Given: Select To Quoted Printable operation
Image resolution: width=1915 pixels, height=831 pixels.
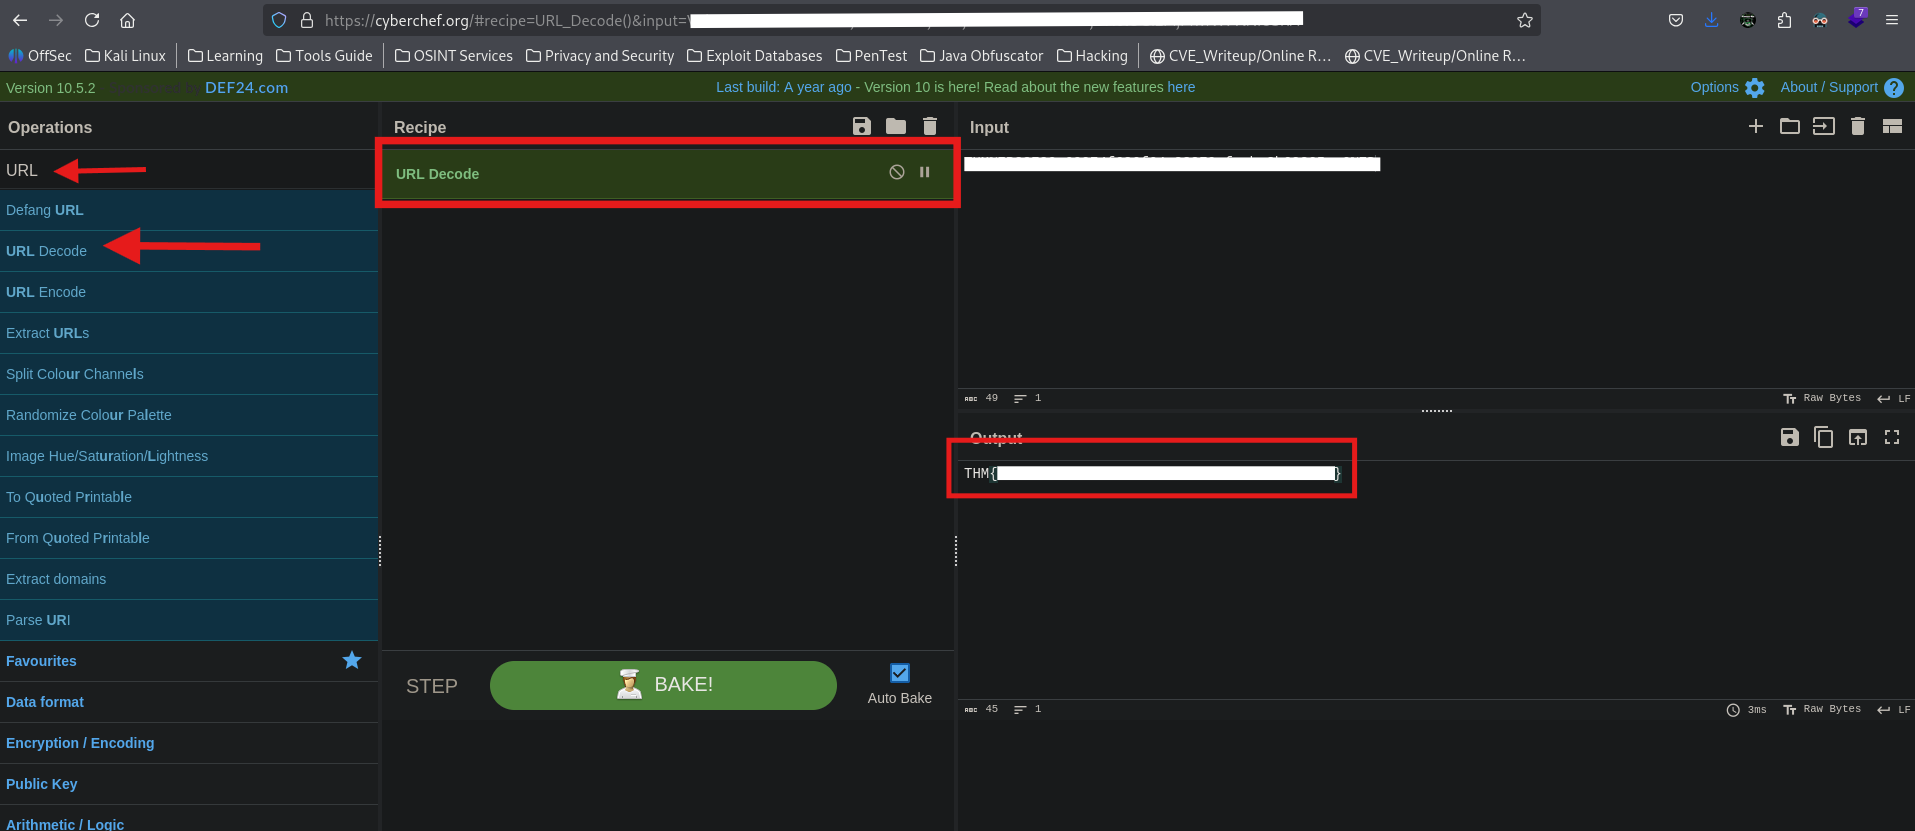Looking at the screenshot, I should coord(189,497).
